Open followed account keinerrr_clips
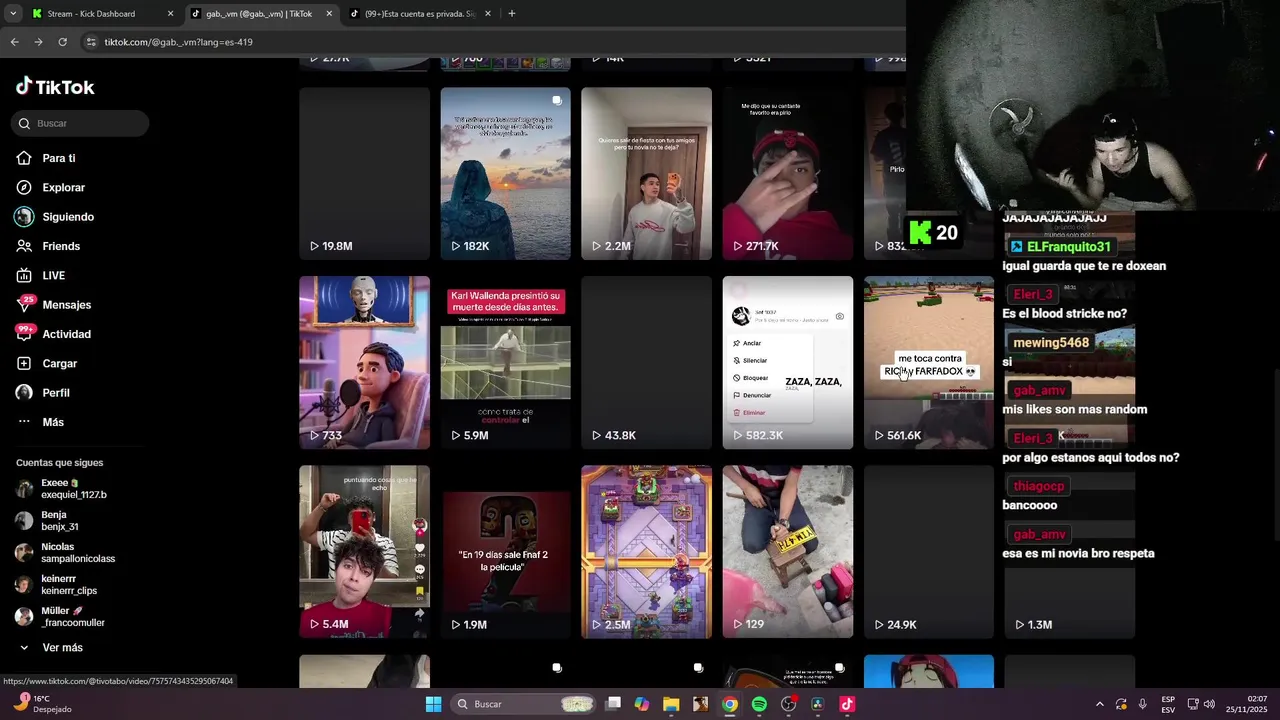 (x=57, y=585)
